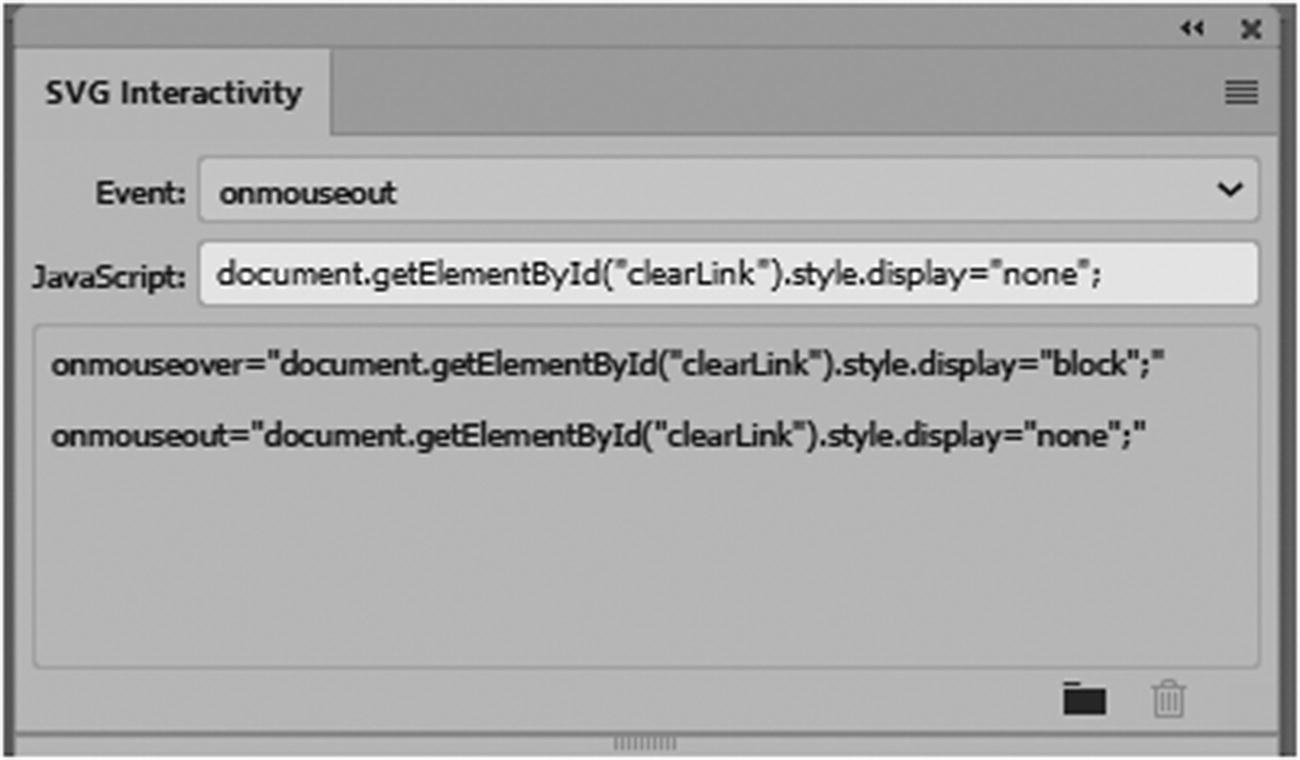The width and height of the screenshot is (1300, 760).
Task: Click the JavaScript label
Action: [109, 276]
